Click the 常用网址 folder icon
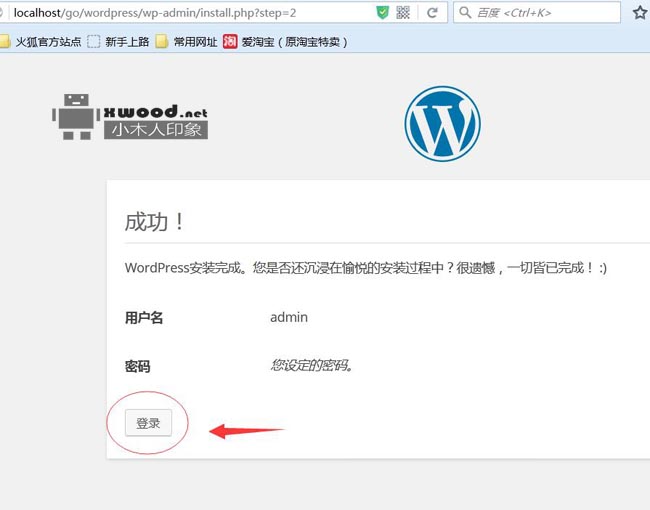Image resolution: width=650 pixels, height=510 pixels. (x=162, y=41)
